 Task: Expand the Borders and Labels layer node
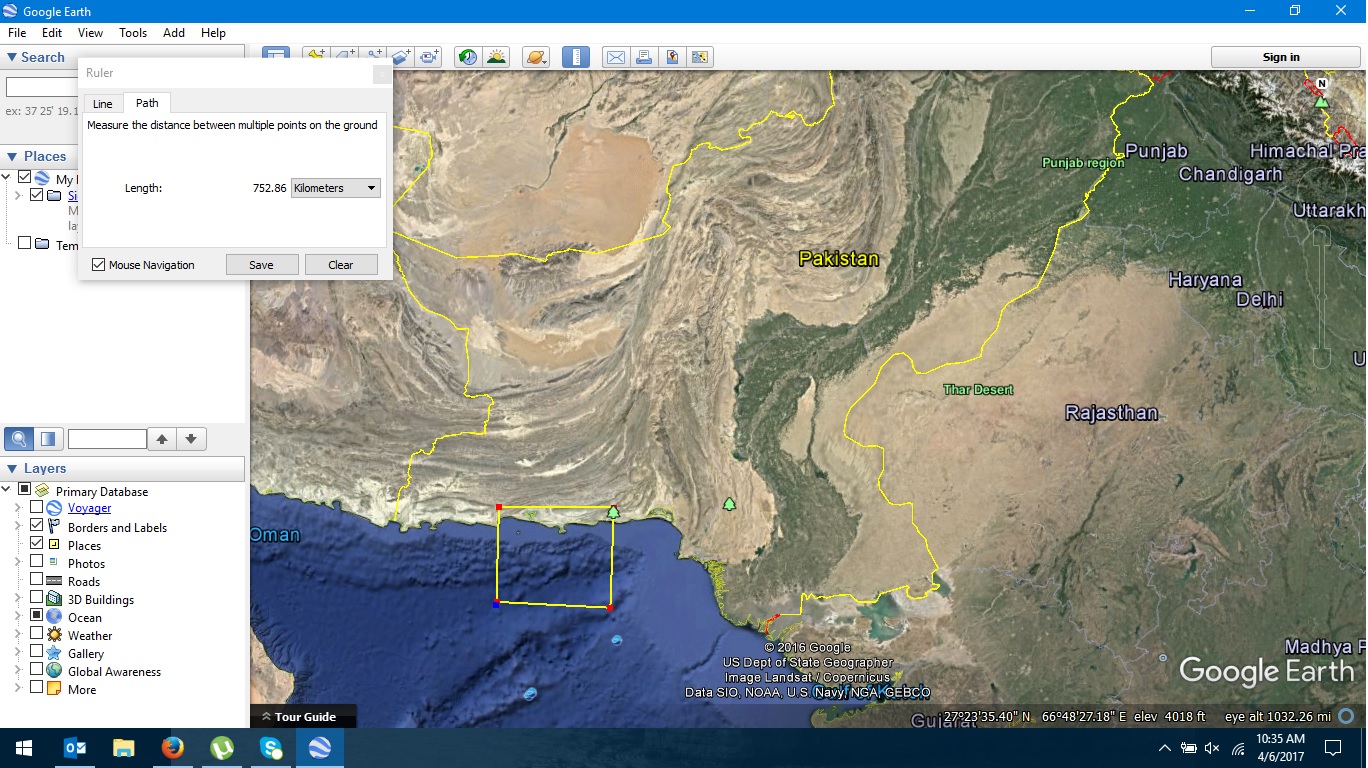(x=17, y=527)
